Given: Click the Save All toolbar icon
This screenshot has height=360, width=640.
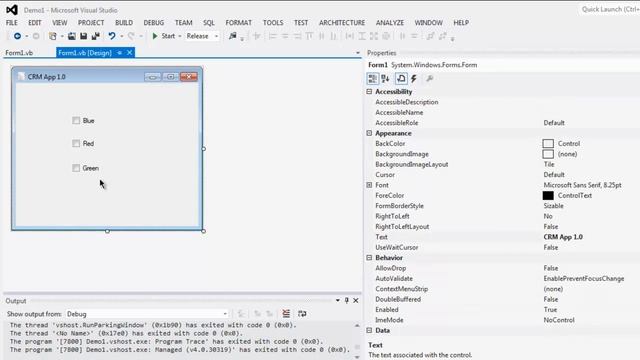Looking at the screenshot, I should (x=96, y=36).
